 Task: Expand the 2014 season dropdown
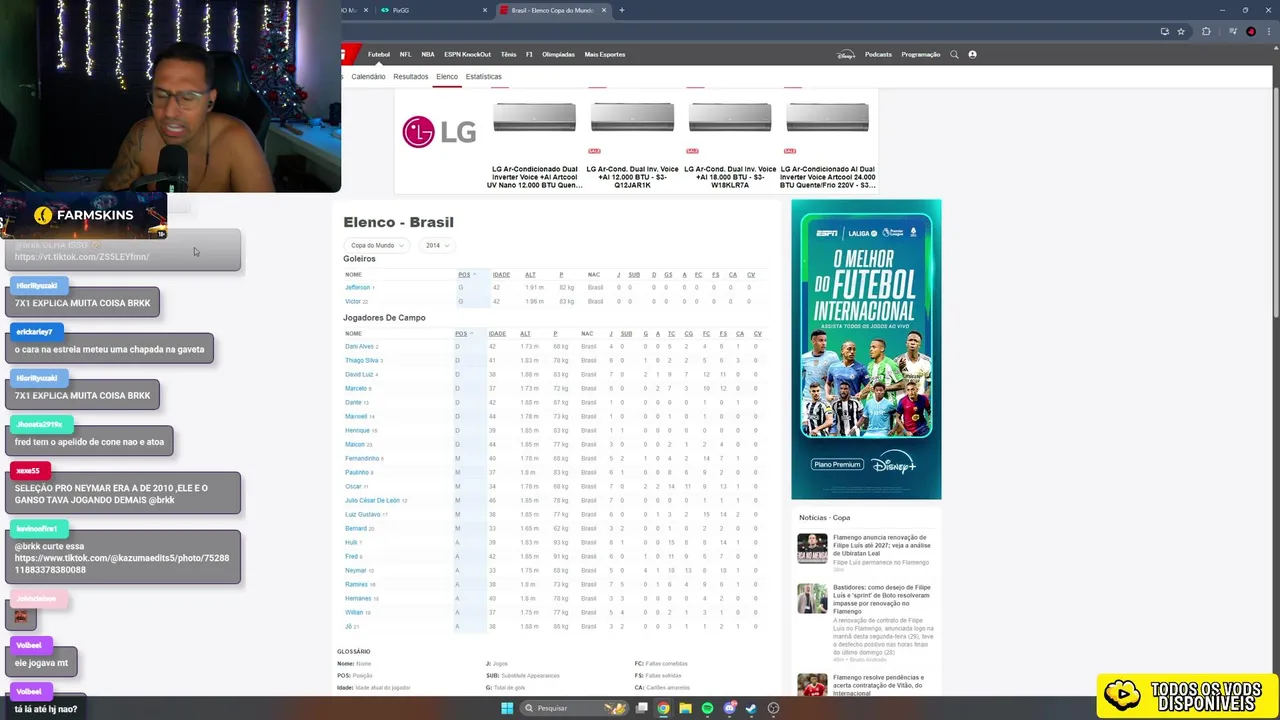click(436, 245)
